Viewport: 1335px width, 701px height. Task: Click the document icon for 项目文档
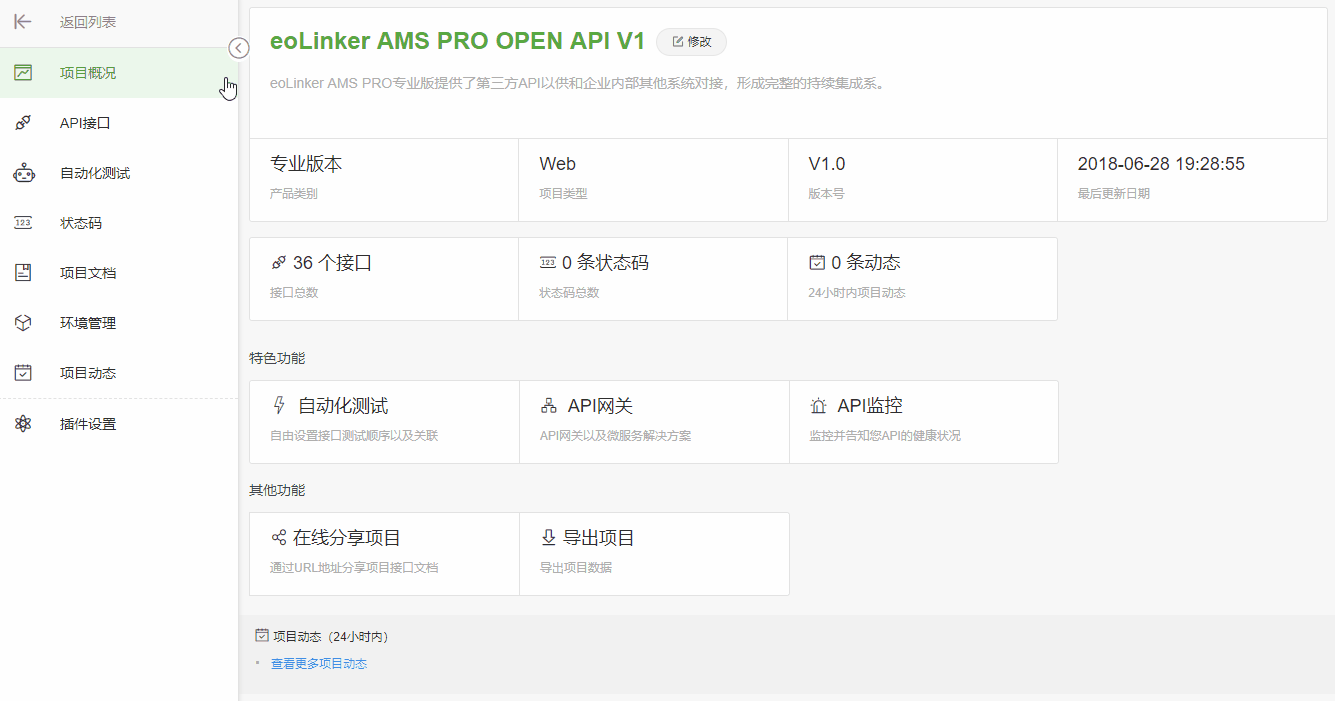click(x=23, y=273)
